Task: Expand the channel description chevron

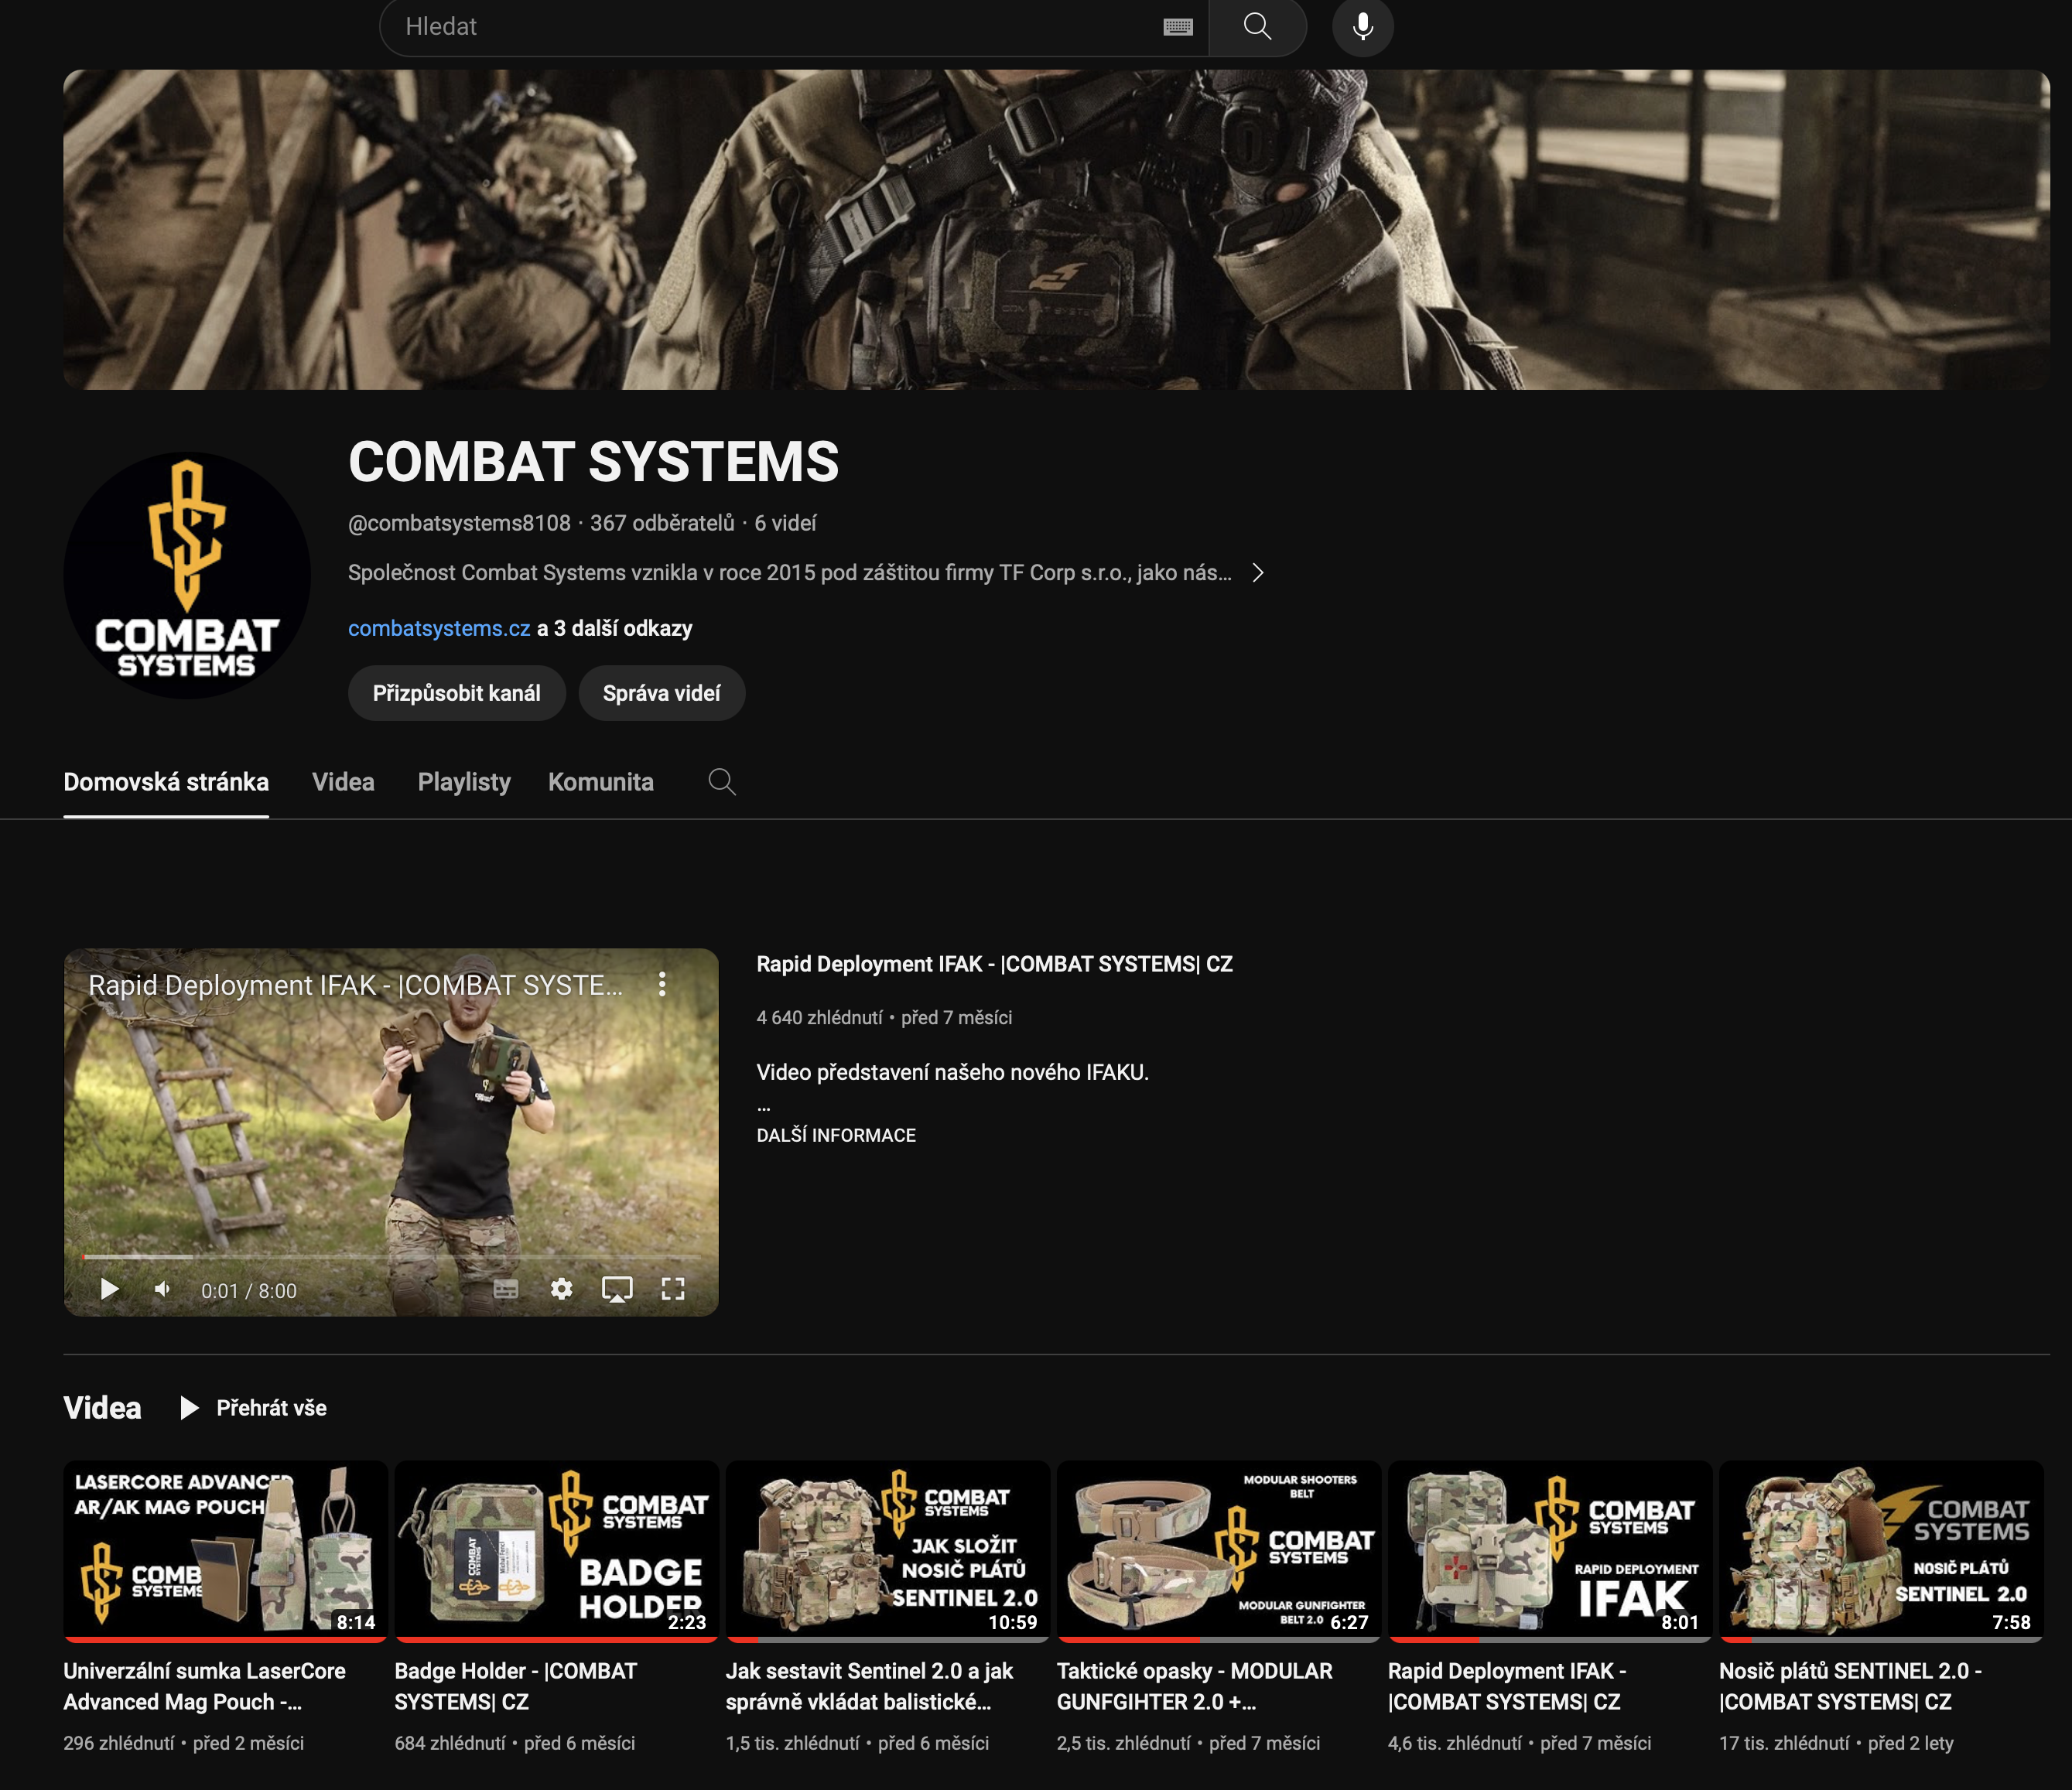Action: [x=1258, y=573]
